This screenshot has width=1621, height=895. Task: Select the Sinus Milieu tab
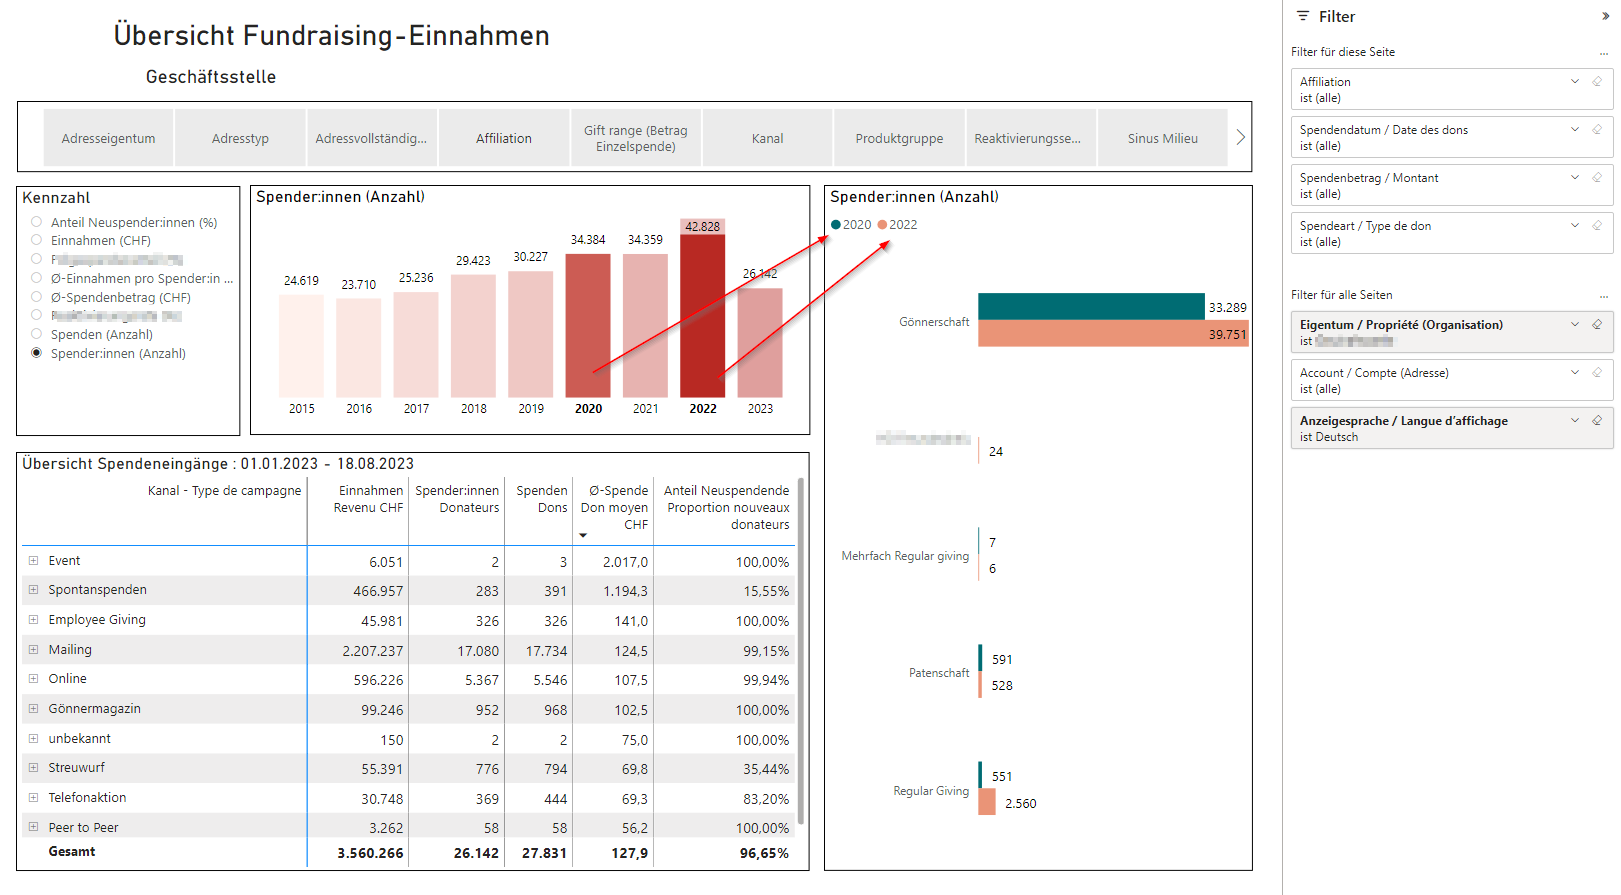point(1163,138)
